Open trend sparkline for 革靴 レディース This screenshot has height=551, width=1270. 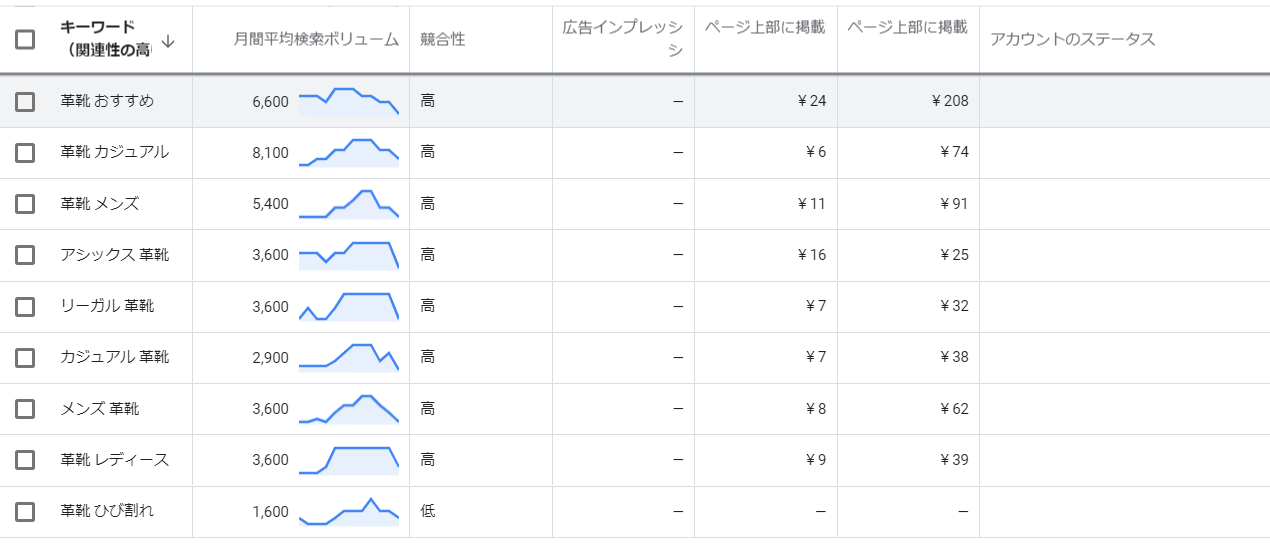[349, 460]
